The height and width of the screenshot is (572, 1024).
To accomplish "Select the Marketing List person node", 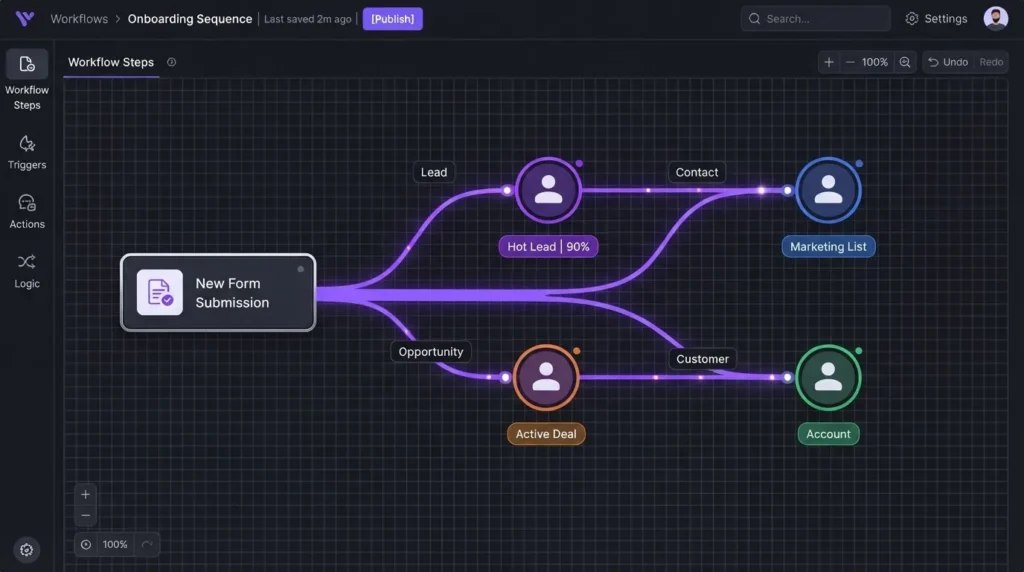I will [828, 190].
